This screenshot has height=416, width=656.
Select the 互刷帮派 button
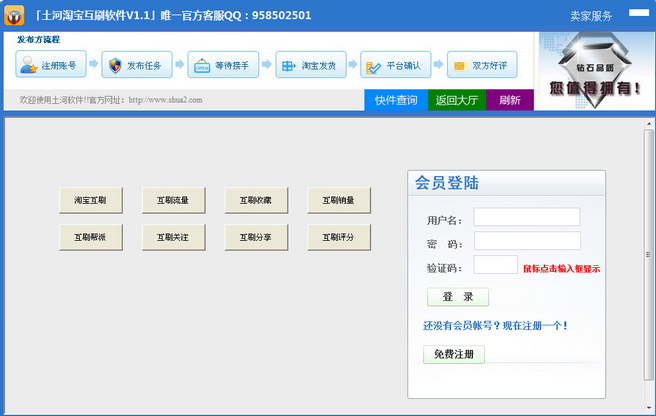point(91,237)
